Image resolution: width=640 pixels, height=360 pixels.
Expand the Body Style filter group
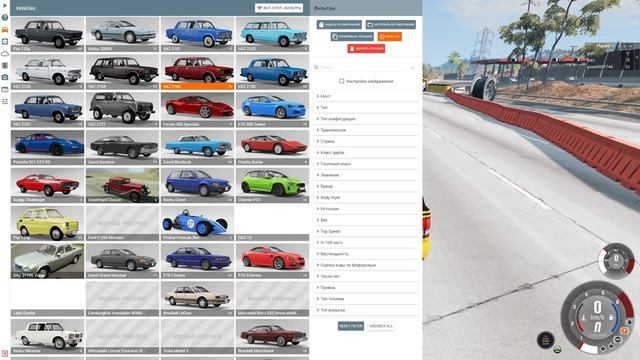(x=366, y=198)
